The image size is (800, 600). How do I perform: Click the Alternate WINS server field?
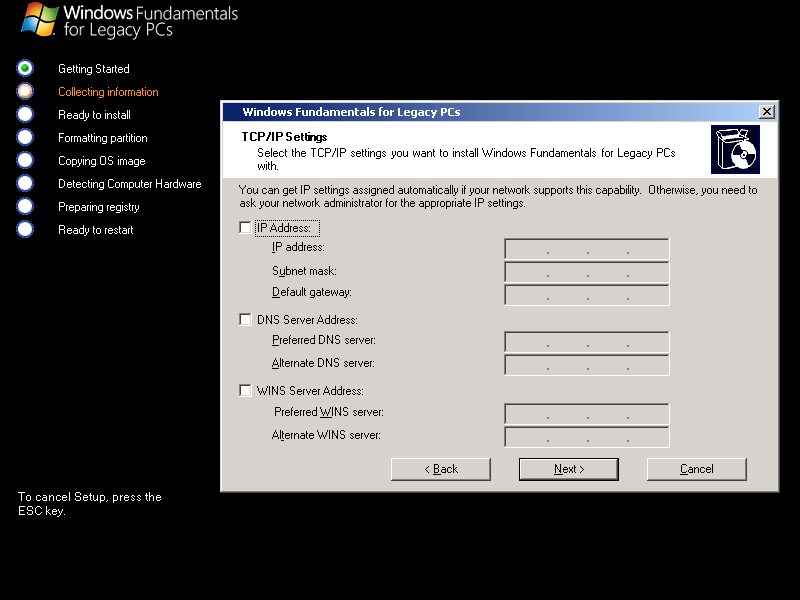(x=587, y=437)
